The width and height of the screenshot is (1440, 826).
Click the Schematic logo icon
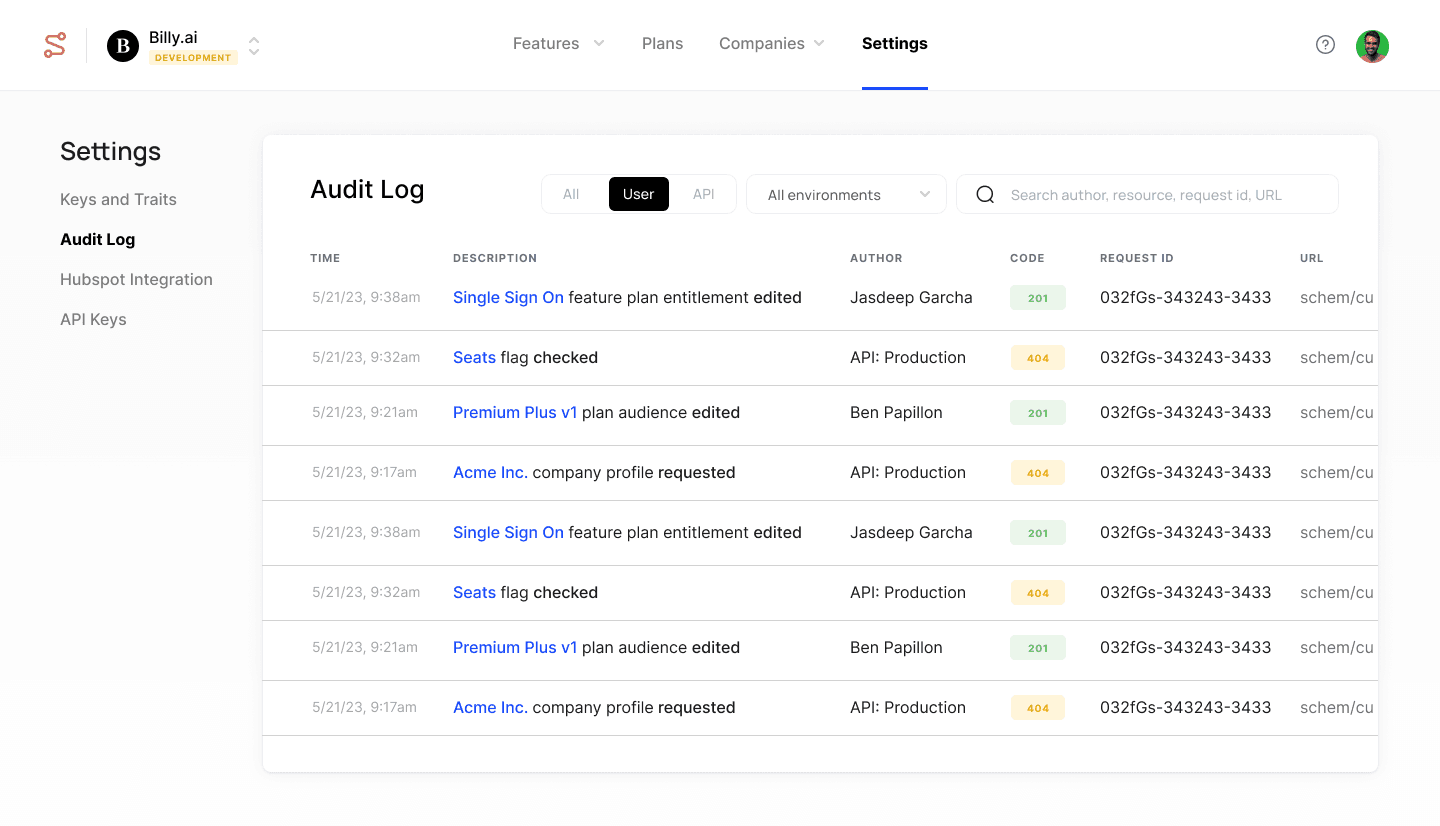tap(55, 45)
